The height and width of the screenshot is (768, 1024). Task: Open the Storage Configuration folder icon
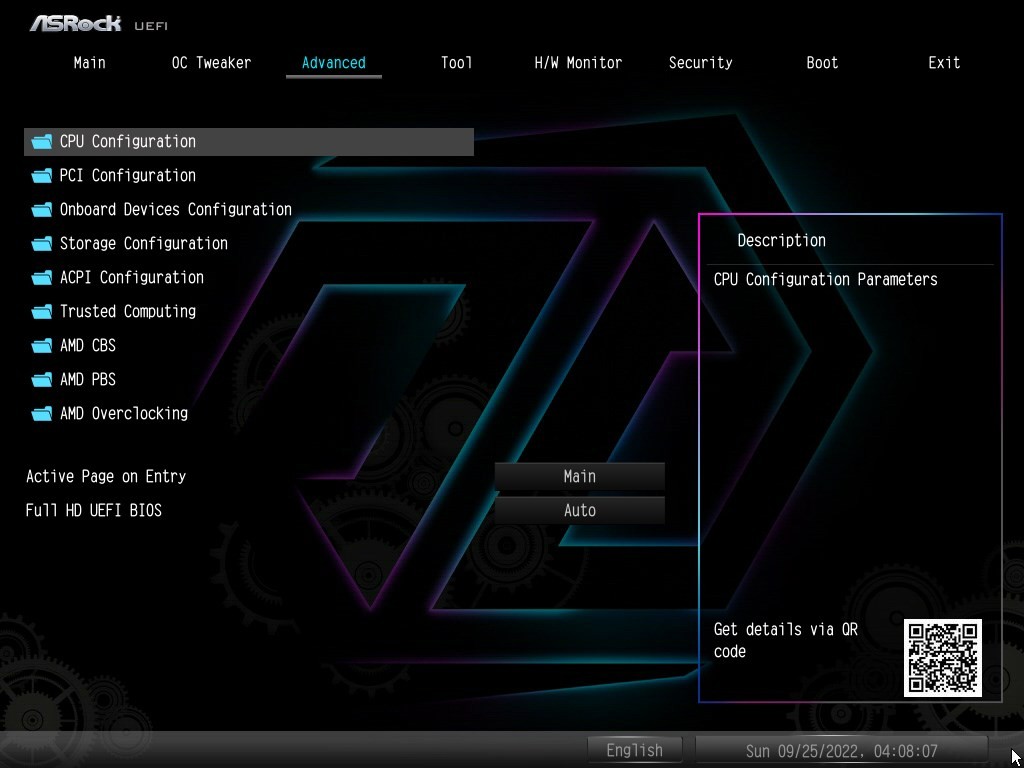[42, 244]
